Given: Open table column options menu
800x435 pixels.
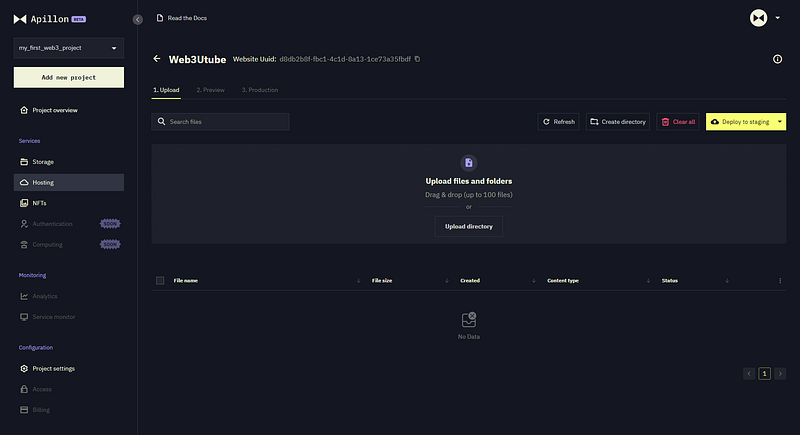Looking at the screenshot, I should [x=780, y=280].
